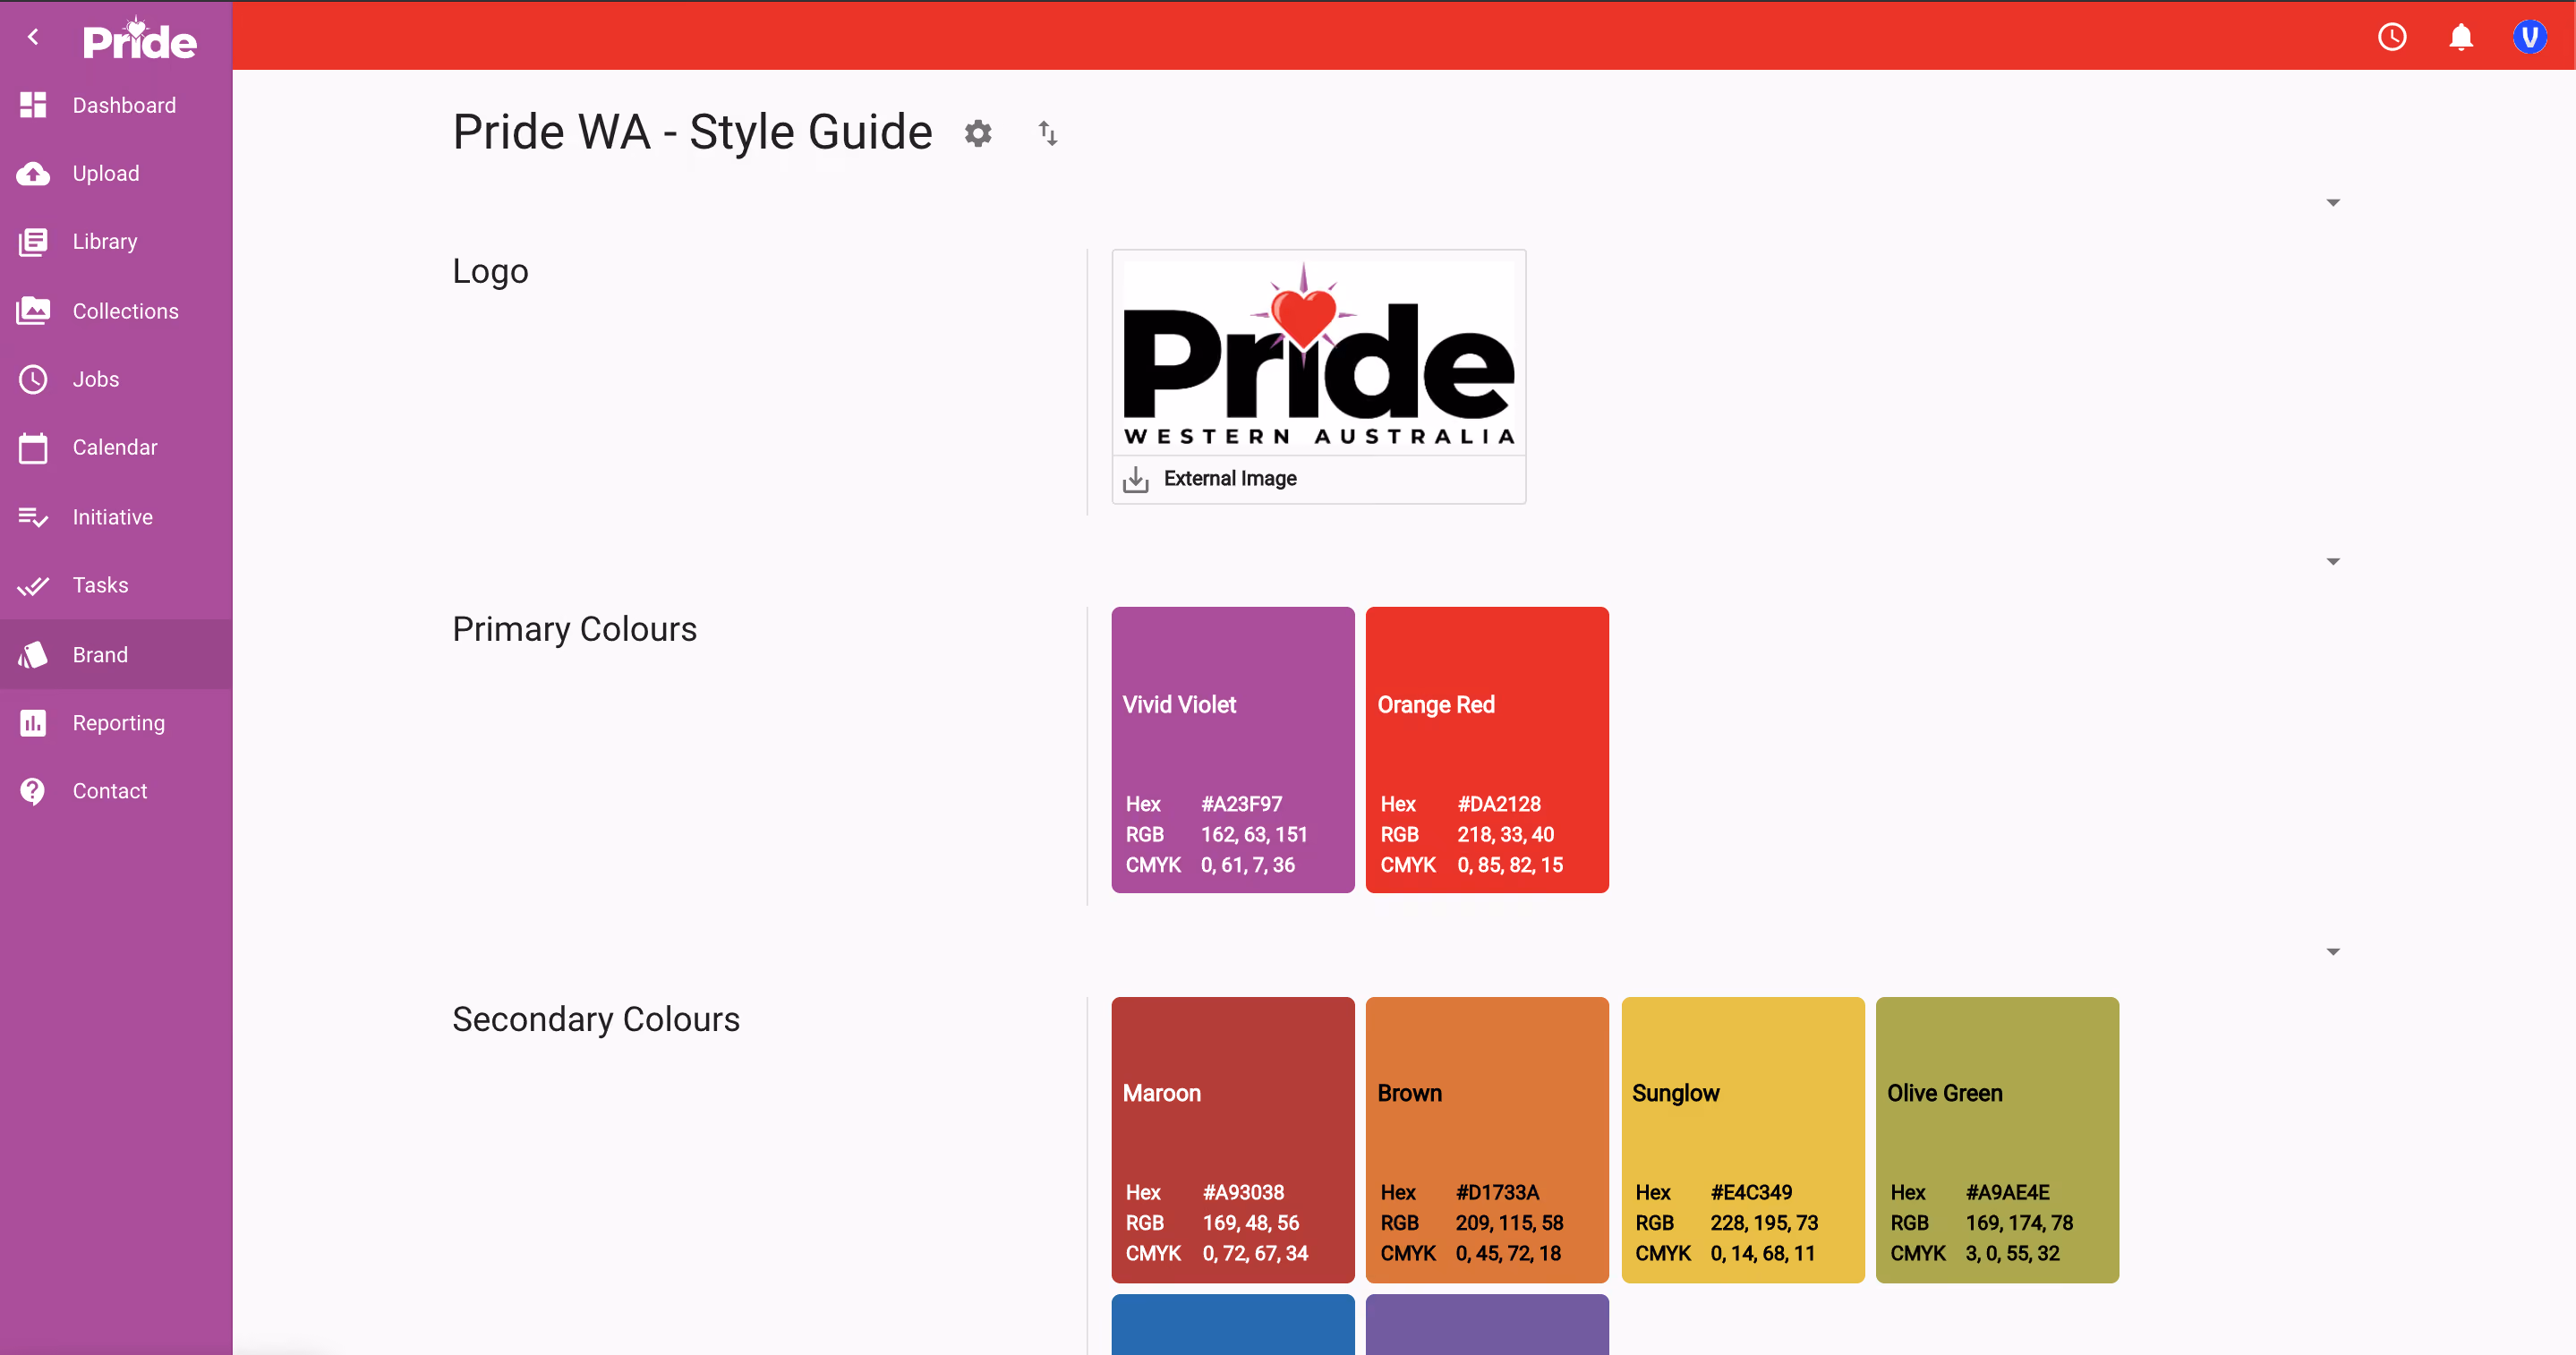Open Collections from the sidebar
Screen dimensions: 2576x1355
pos(116,311)
